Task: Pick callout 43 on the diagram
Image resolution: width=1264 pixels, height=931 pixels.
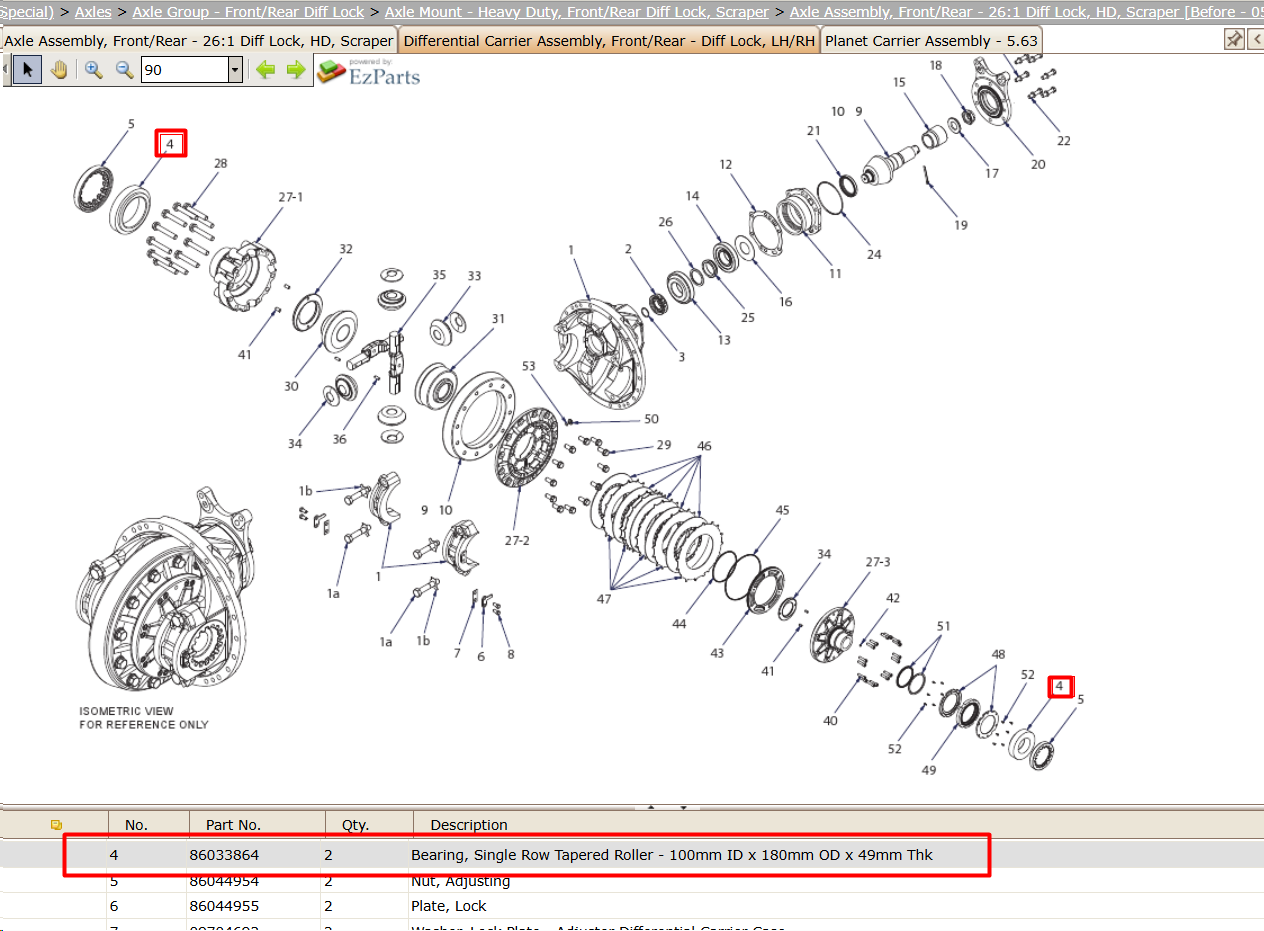Action: pos(717,653)
